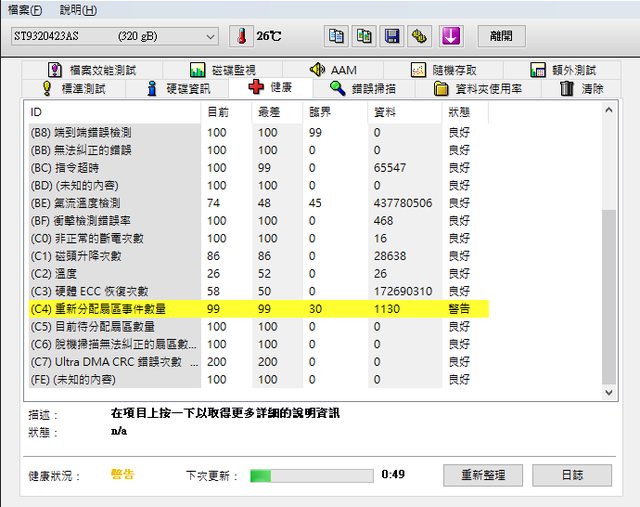Click the purple down-arrow toolbar icon
Image resolution: width=640 pixels, height=507 pixels.
[x=451, y=36]
